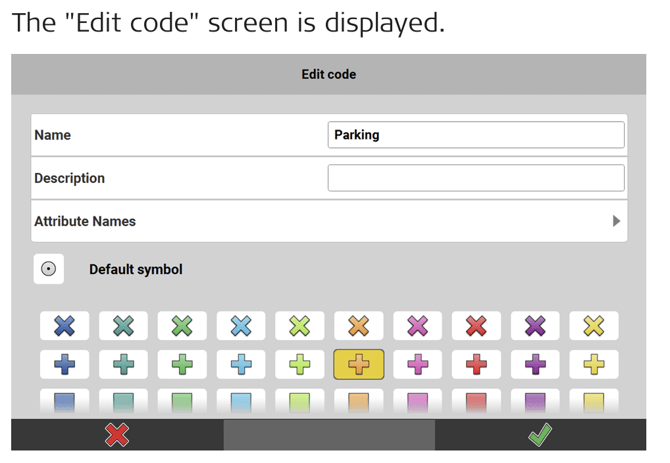Pick the purple plus symbol
The height and width of the screenshot is (463, 670).
pos(535,364)
